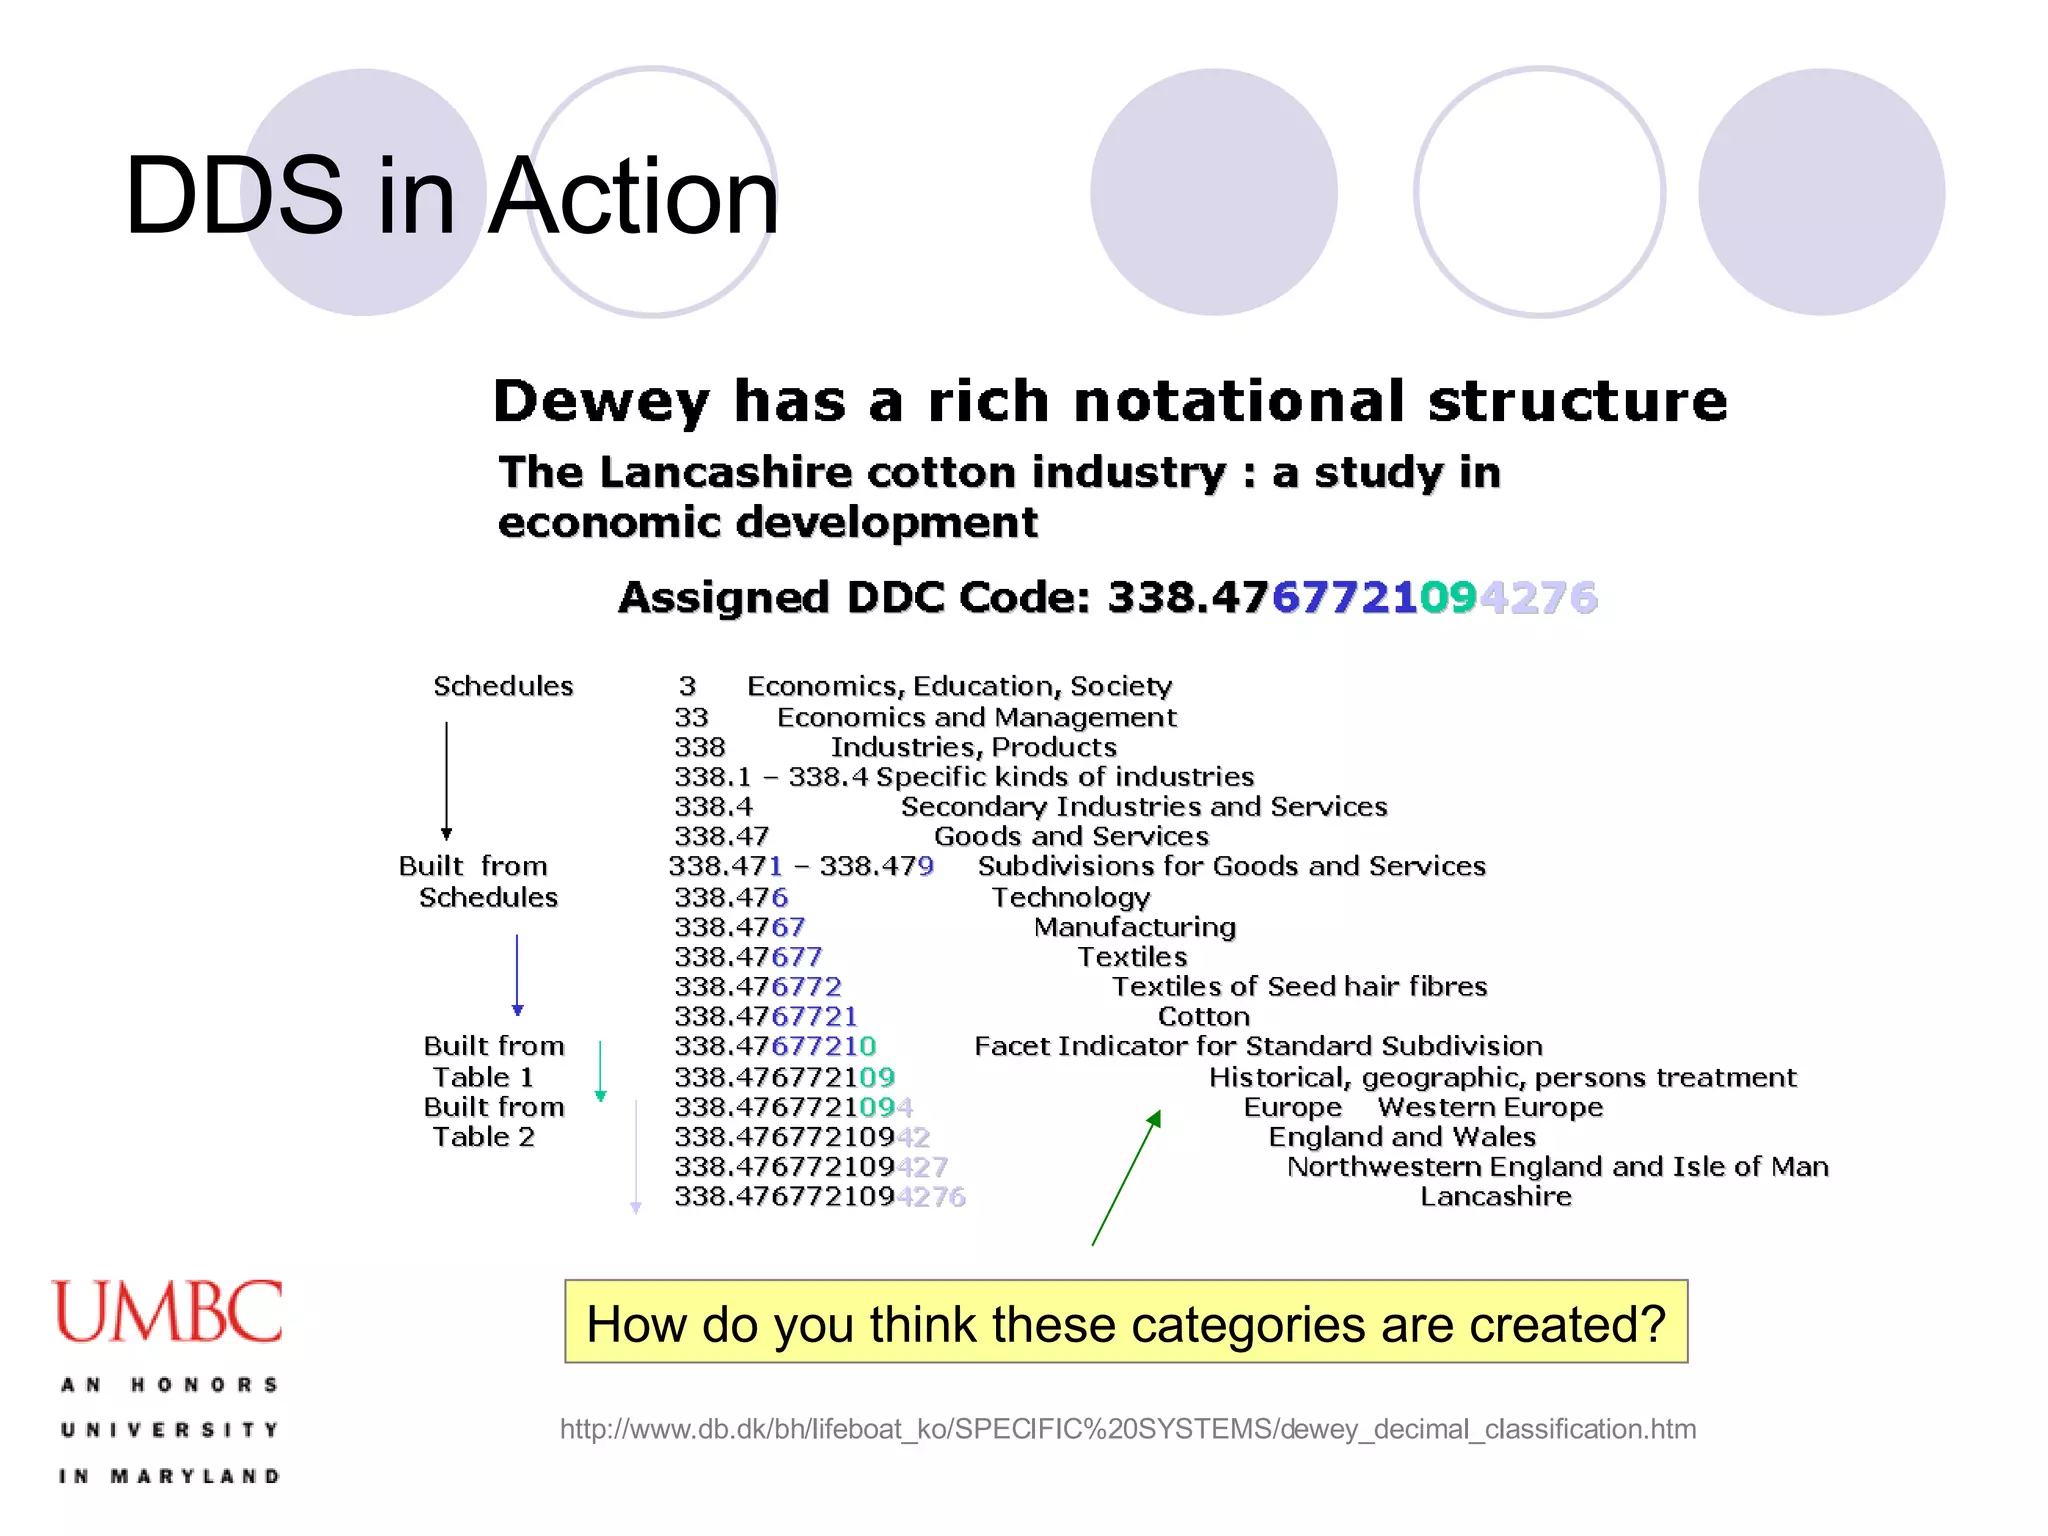The height and width of the screenshot is (1536, 2048).
Task: Select 'Secondary Industries and Services' text
Action: click(1144, 807)
